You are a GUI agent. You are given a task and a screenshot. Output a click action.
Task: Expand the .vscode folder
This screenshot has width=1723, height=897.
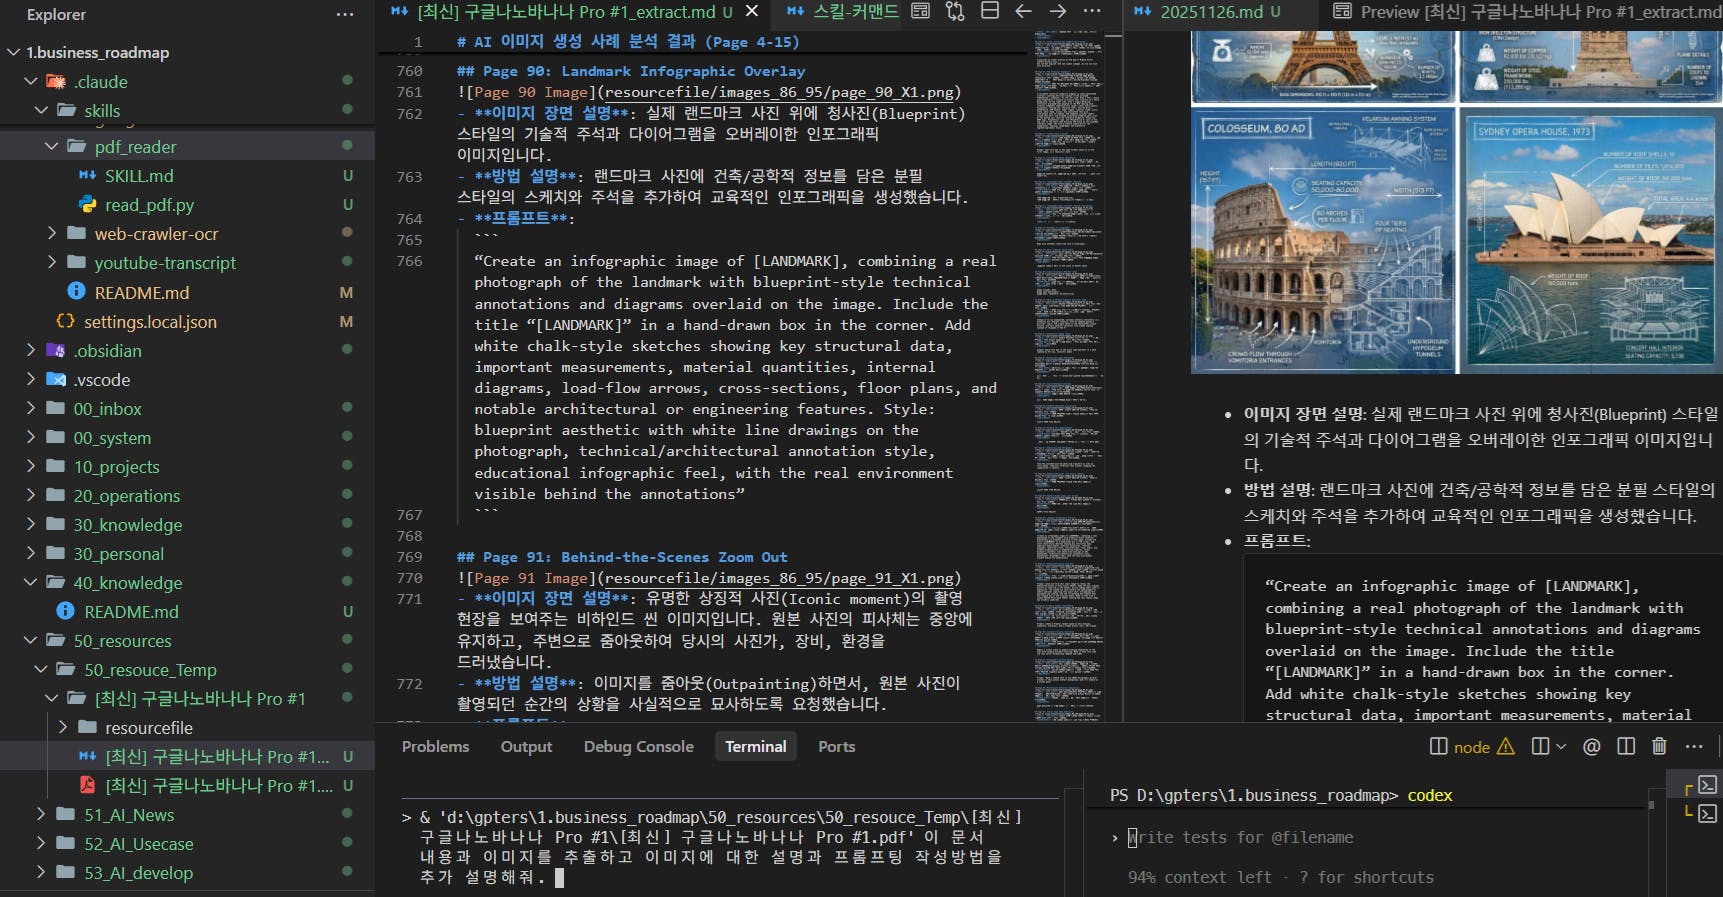click(31, 379)
